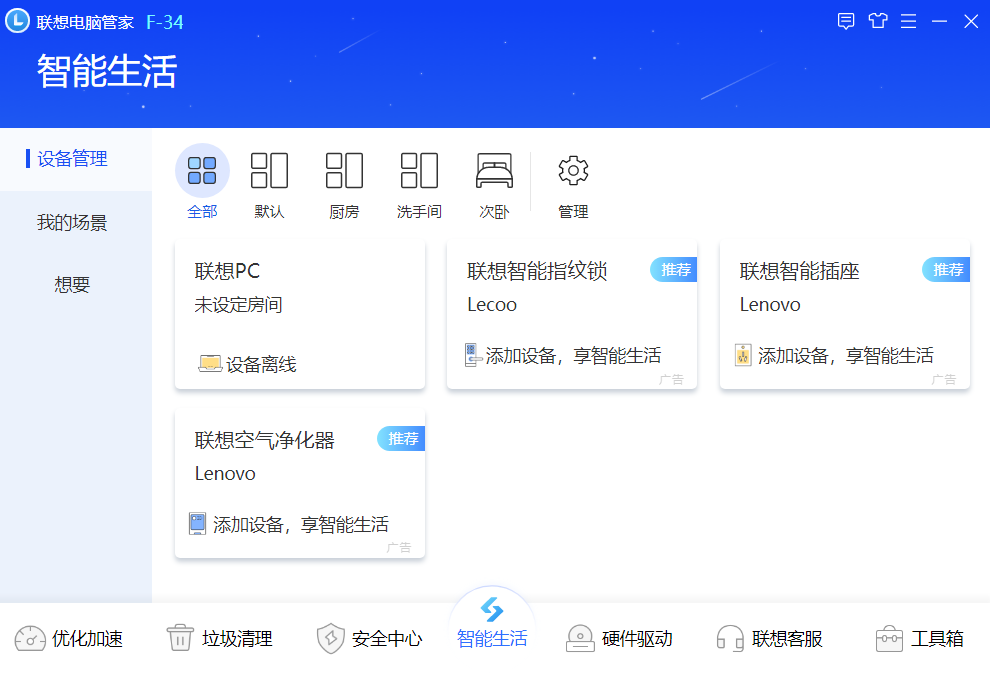Open the 联想客服 bottom tab

pyautogui.click(x=770, y=638)
